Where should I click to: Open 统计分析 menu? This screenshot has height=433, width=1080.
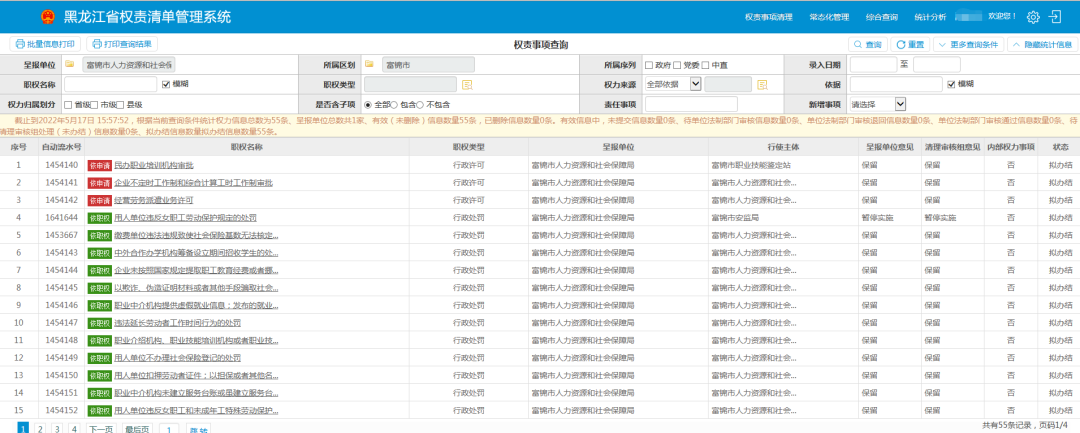(x=930, y=17)
